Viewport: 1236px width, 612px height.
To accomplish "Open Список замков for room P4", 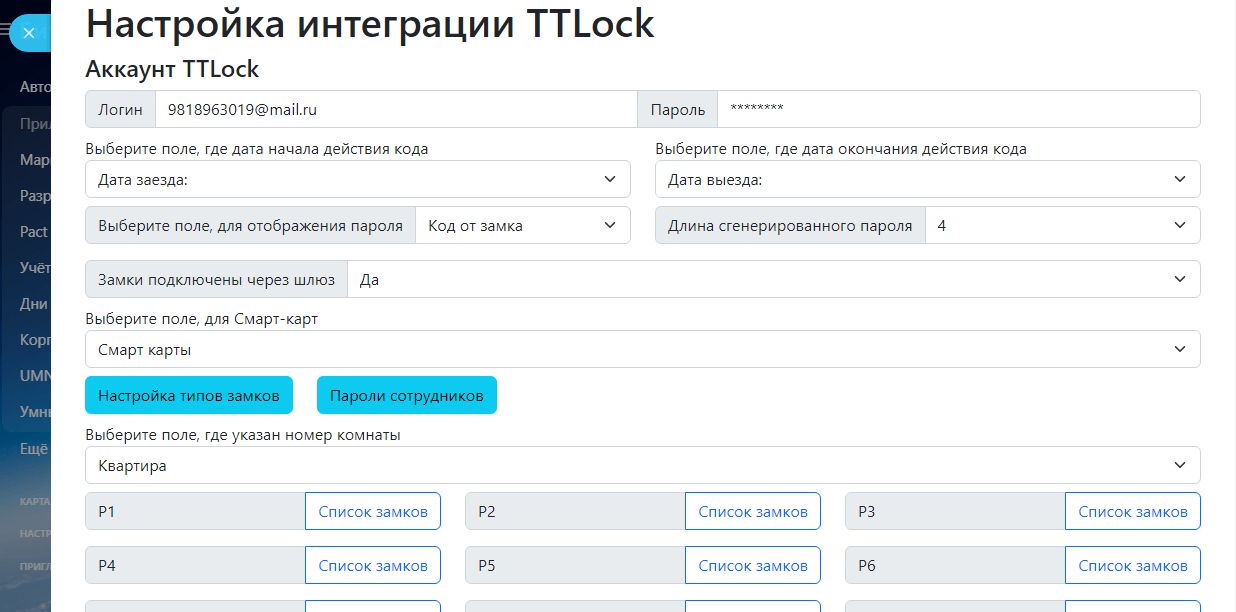I will coord(373,566).
